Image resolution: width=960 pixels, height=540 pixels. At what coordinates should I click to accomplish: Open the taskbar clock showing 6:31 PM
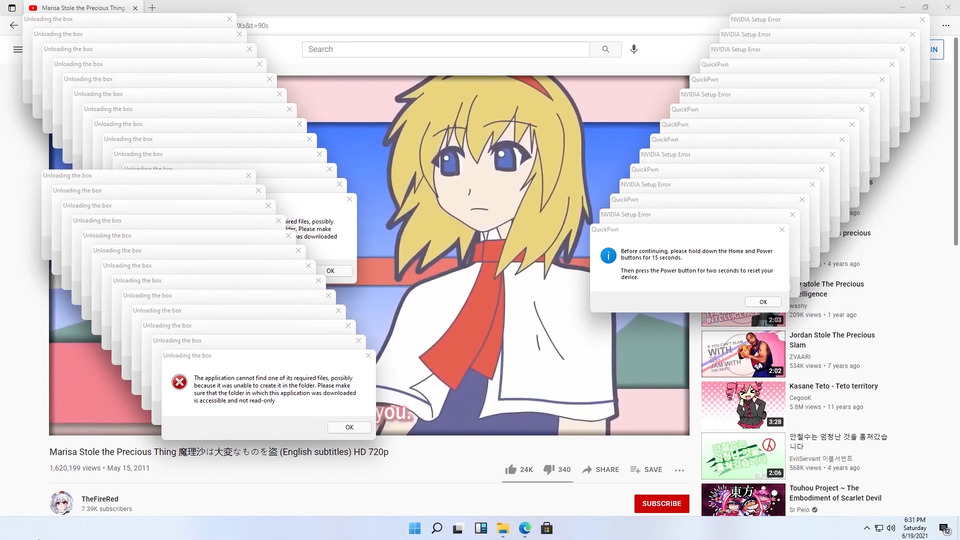point(914,528)
